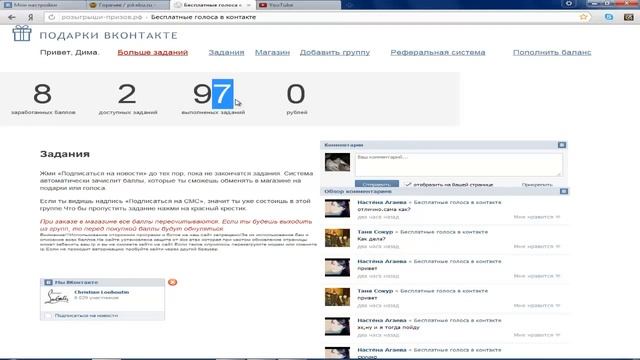Viewport: 640px width, 360px height.
Task: Click the VK icon in comments overview header
Action: click(564, 191)
